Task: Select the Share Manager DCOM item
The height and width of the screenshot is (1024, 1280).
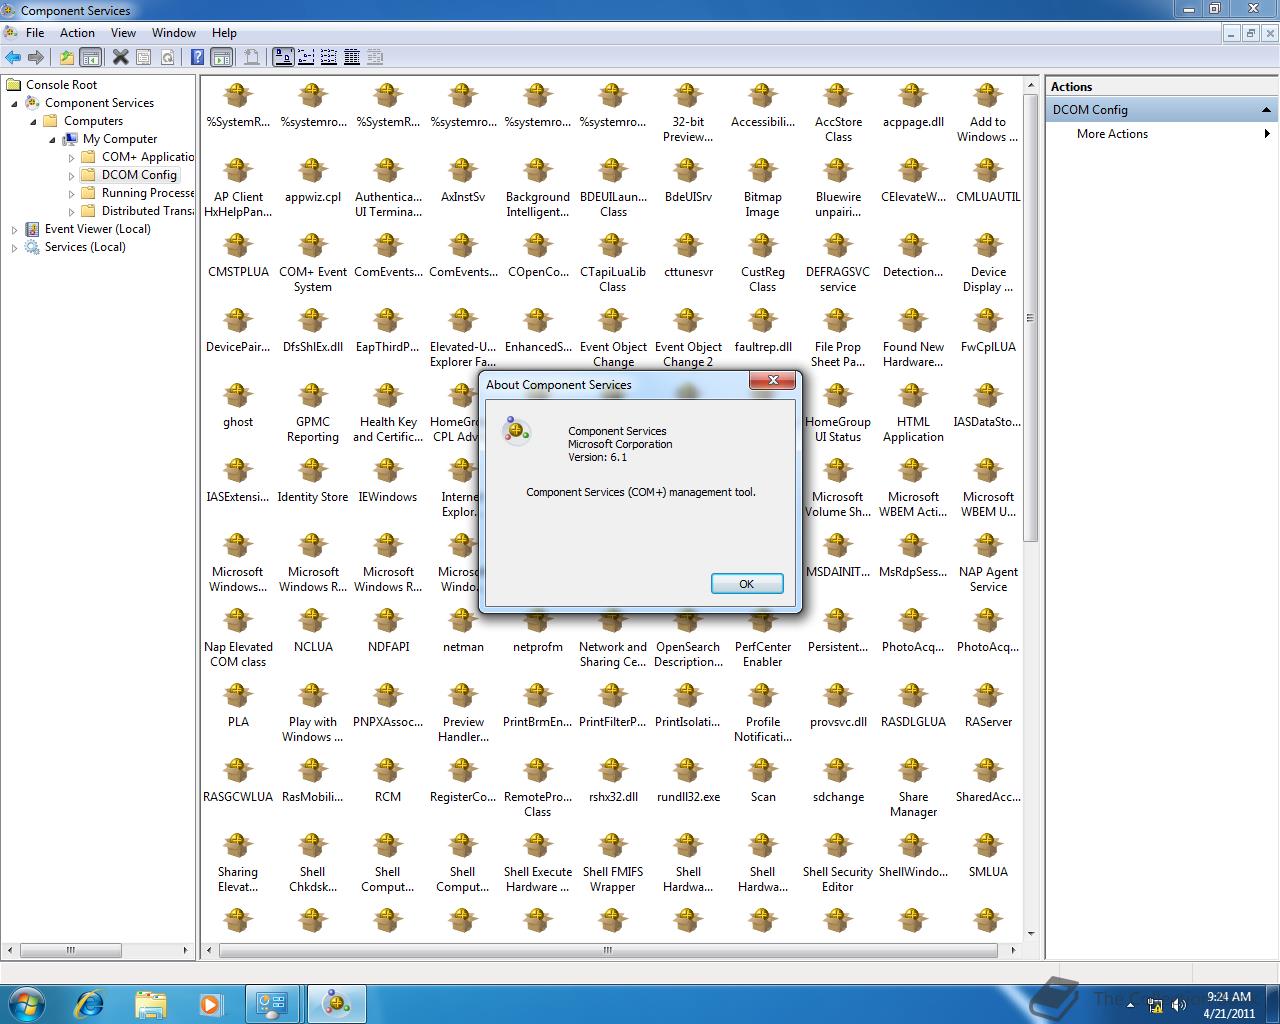Action: (x=913, y=788)
